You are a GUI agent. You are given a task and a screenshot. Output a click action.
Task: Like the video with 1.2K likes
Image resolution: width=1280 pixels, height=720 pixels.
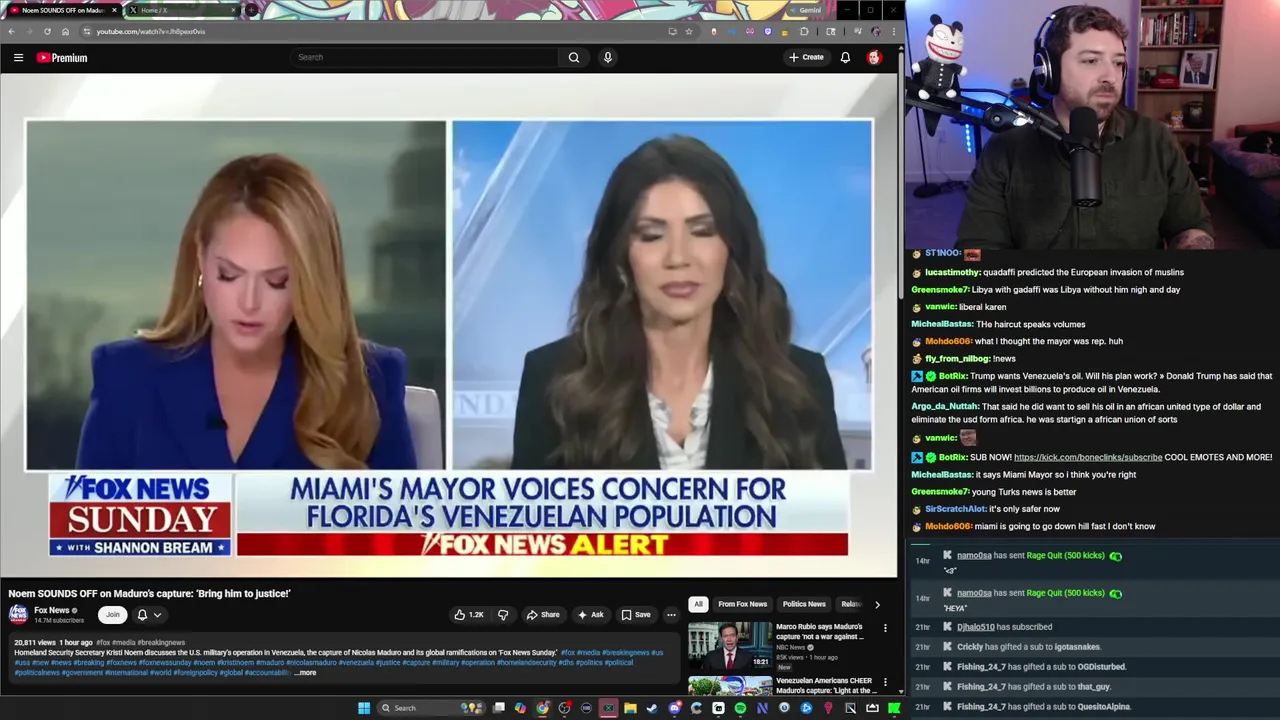point(469,615)
